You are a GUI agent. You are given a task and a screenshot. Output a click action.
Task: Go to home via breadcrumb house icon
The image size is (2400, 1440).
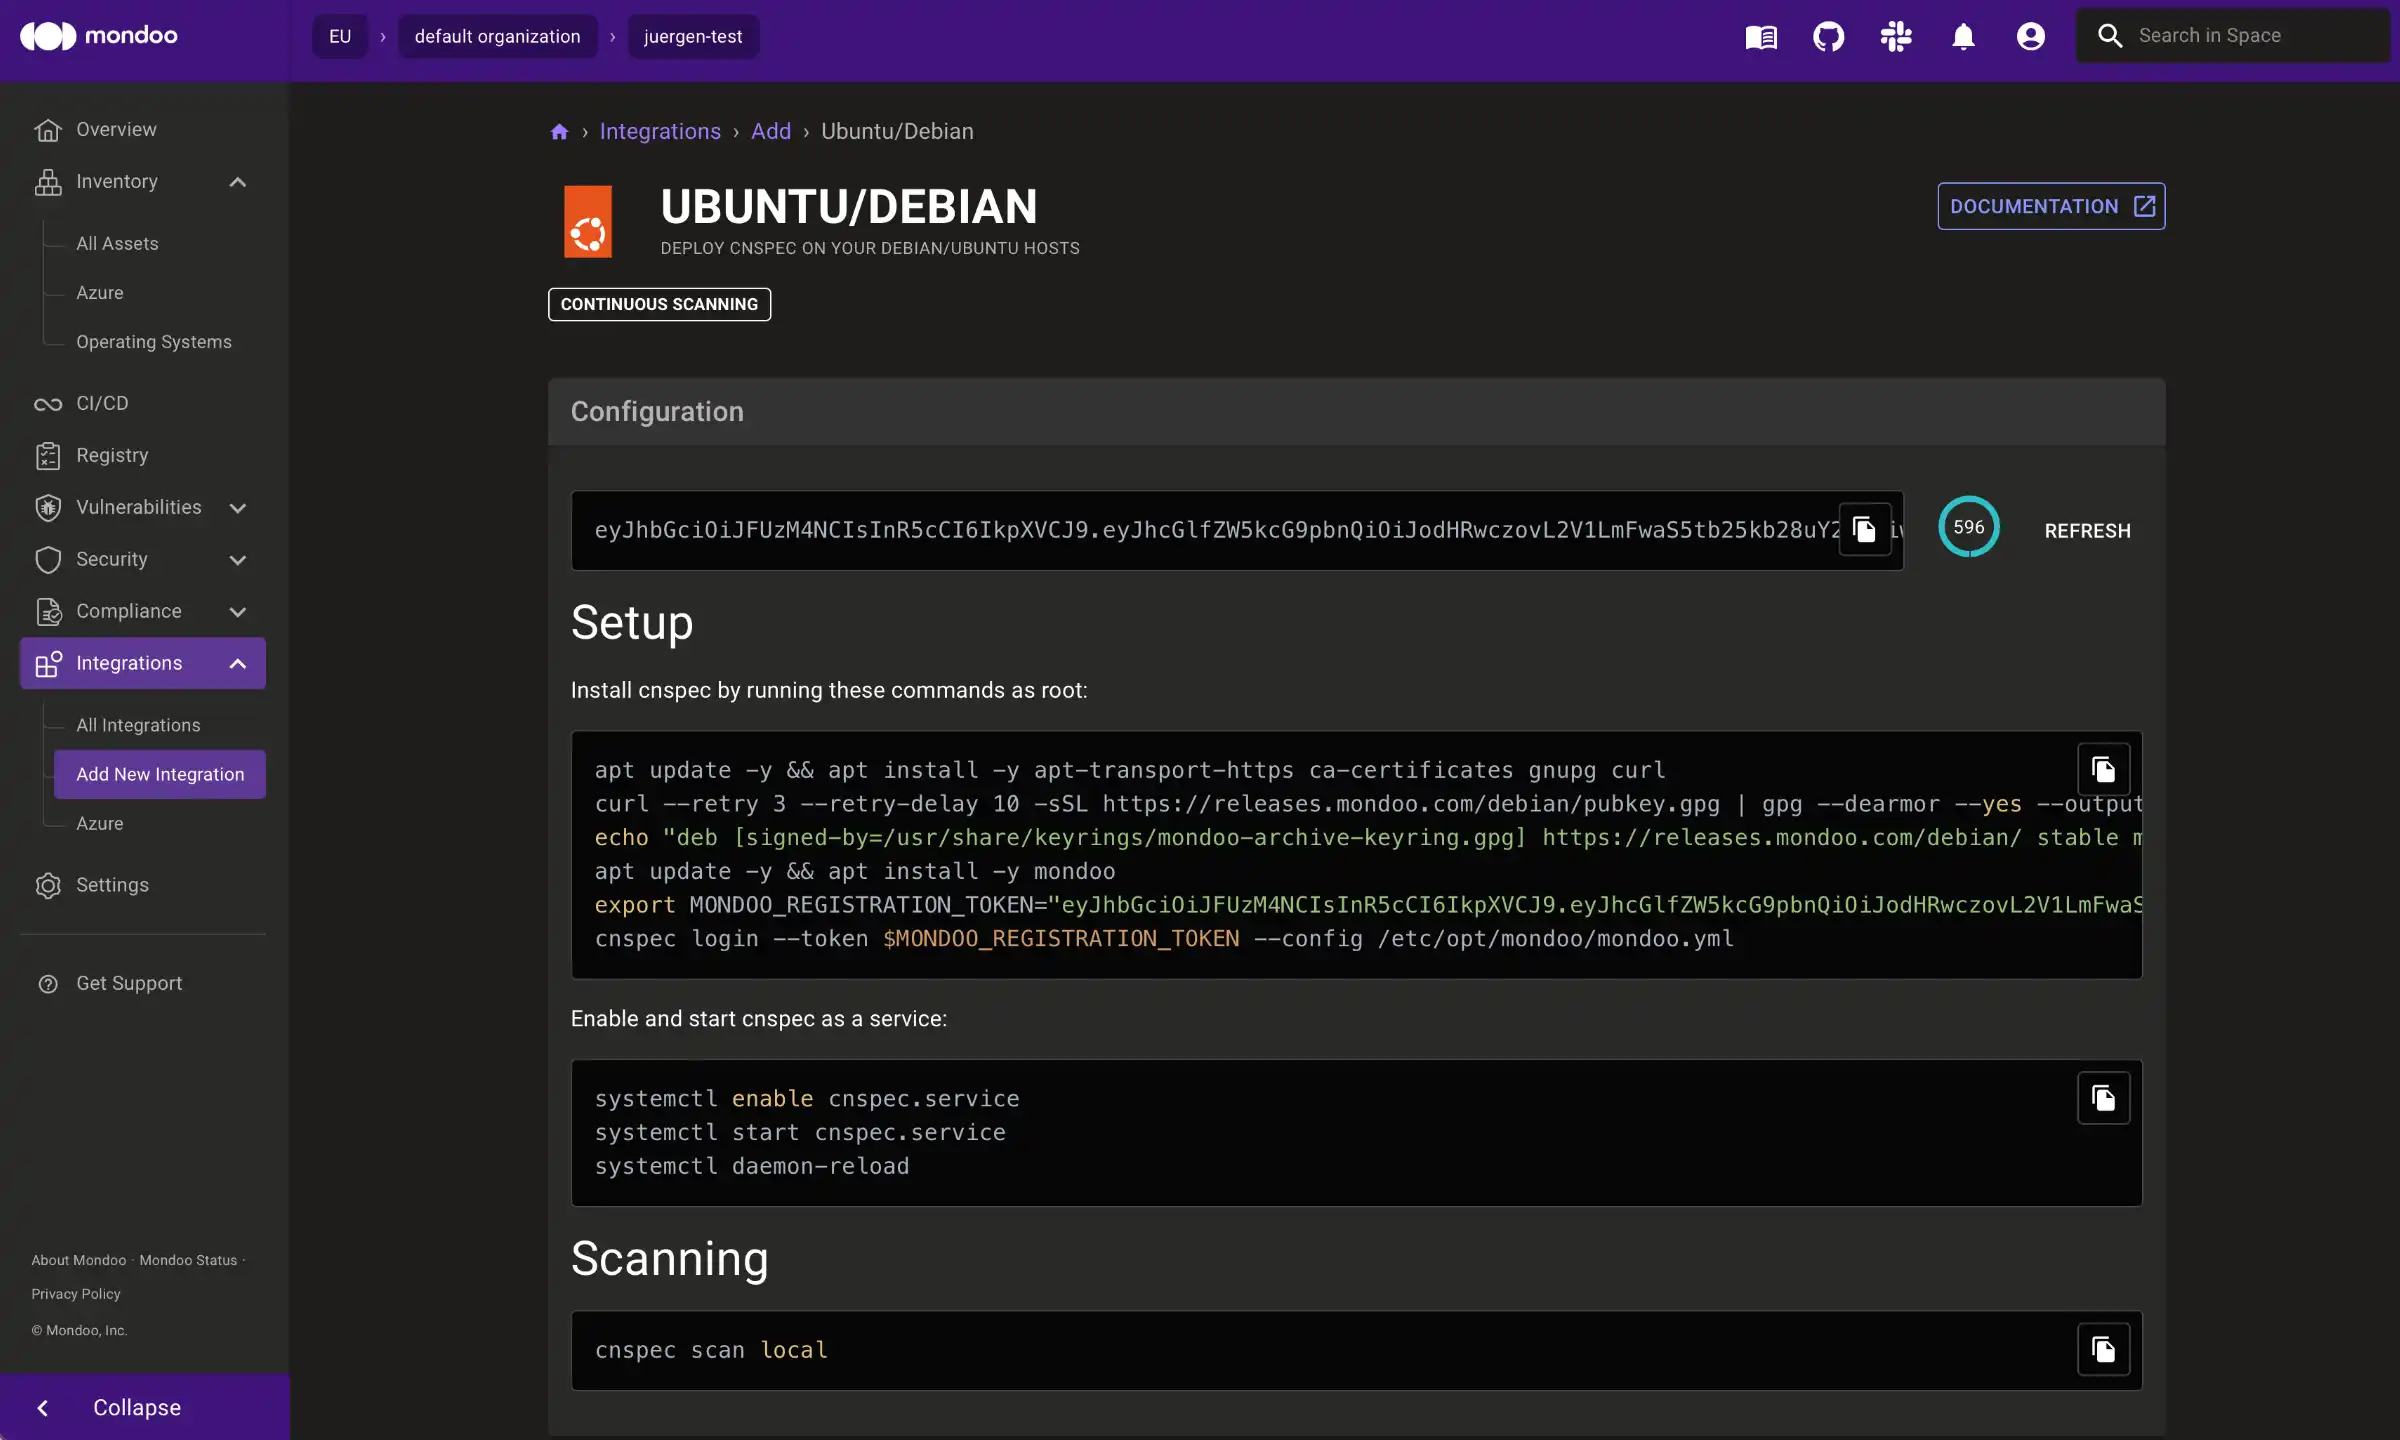click(559, 132)
